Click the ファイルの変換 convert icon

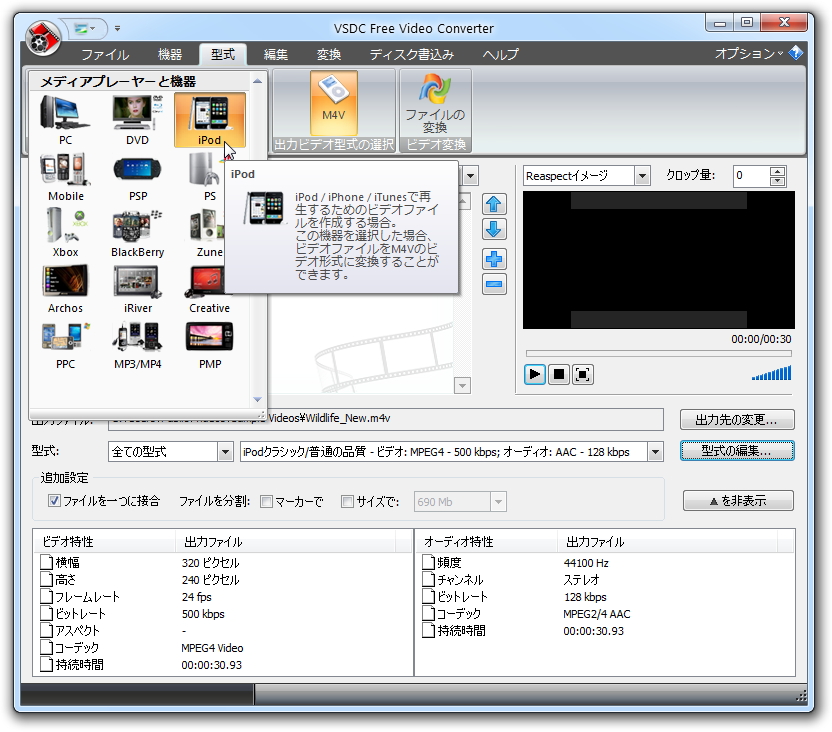tap(435, 104)
